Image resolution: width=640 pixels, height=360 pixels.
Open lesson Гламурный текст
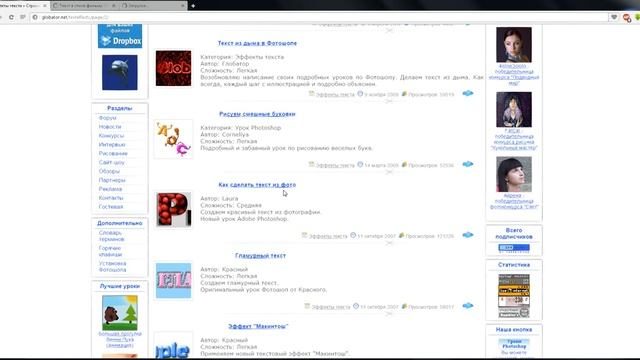(260, 256)
